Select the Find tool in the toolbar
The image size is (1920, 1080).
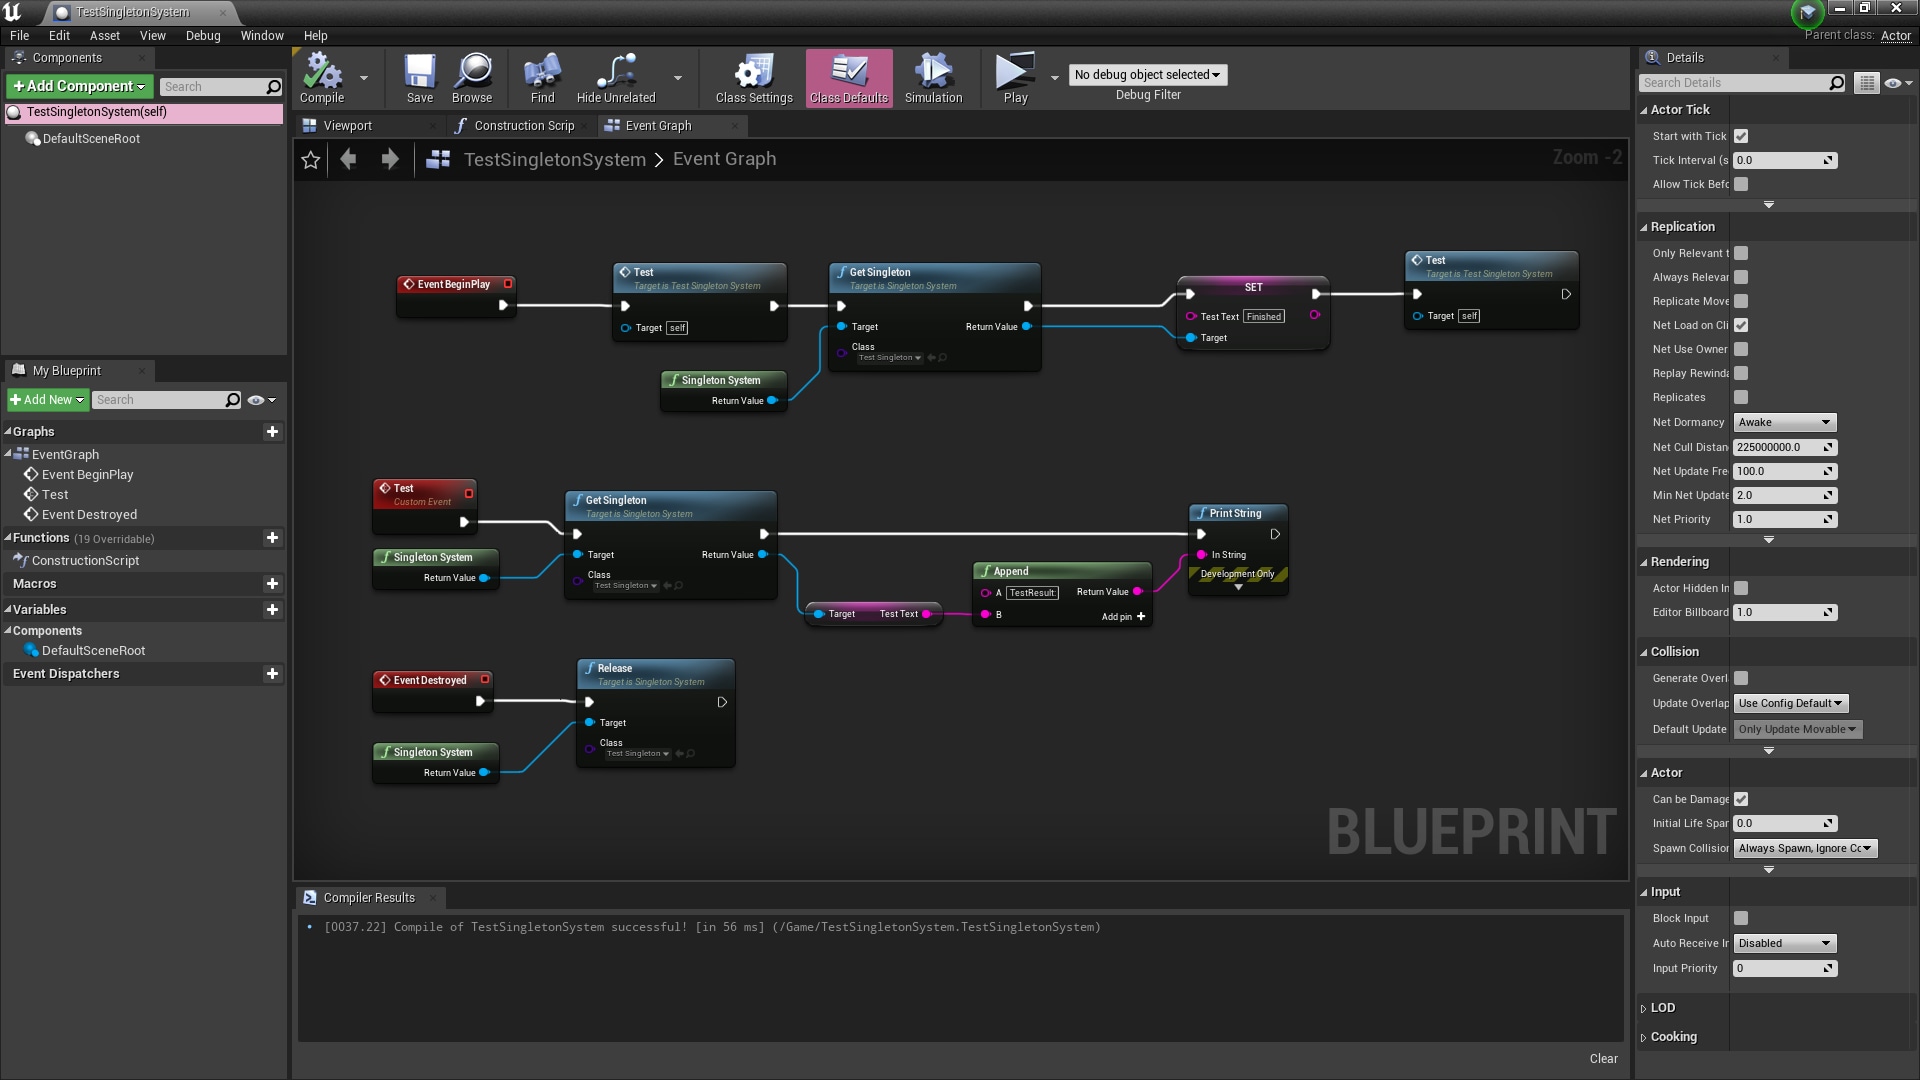pos(541,78)
